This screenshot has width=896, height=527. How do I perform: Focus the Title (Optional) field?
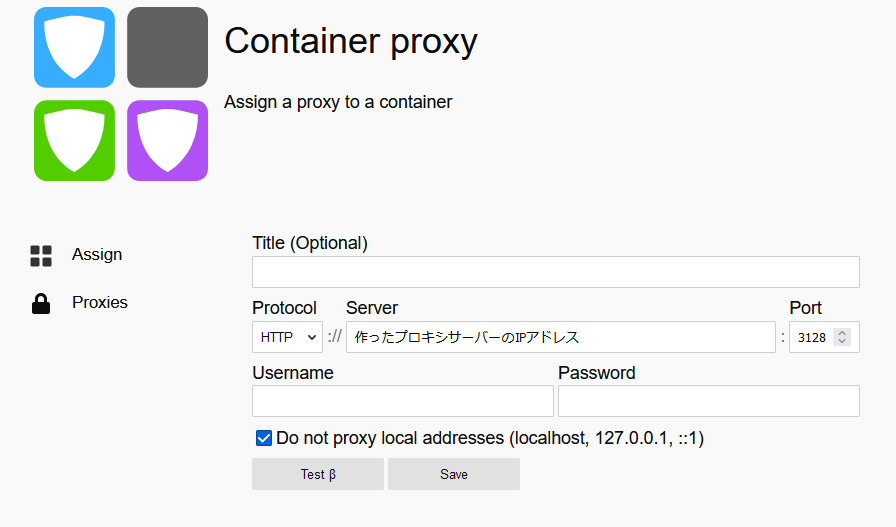[x=555, y=272]
